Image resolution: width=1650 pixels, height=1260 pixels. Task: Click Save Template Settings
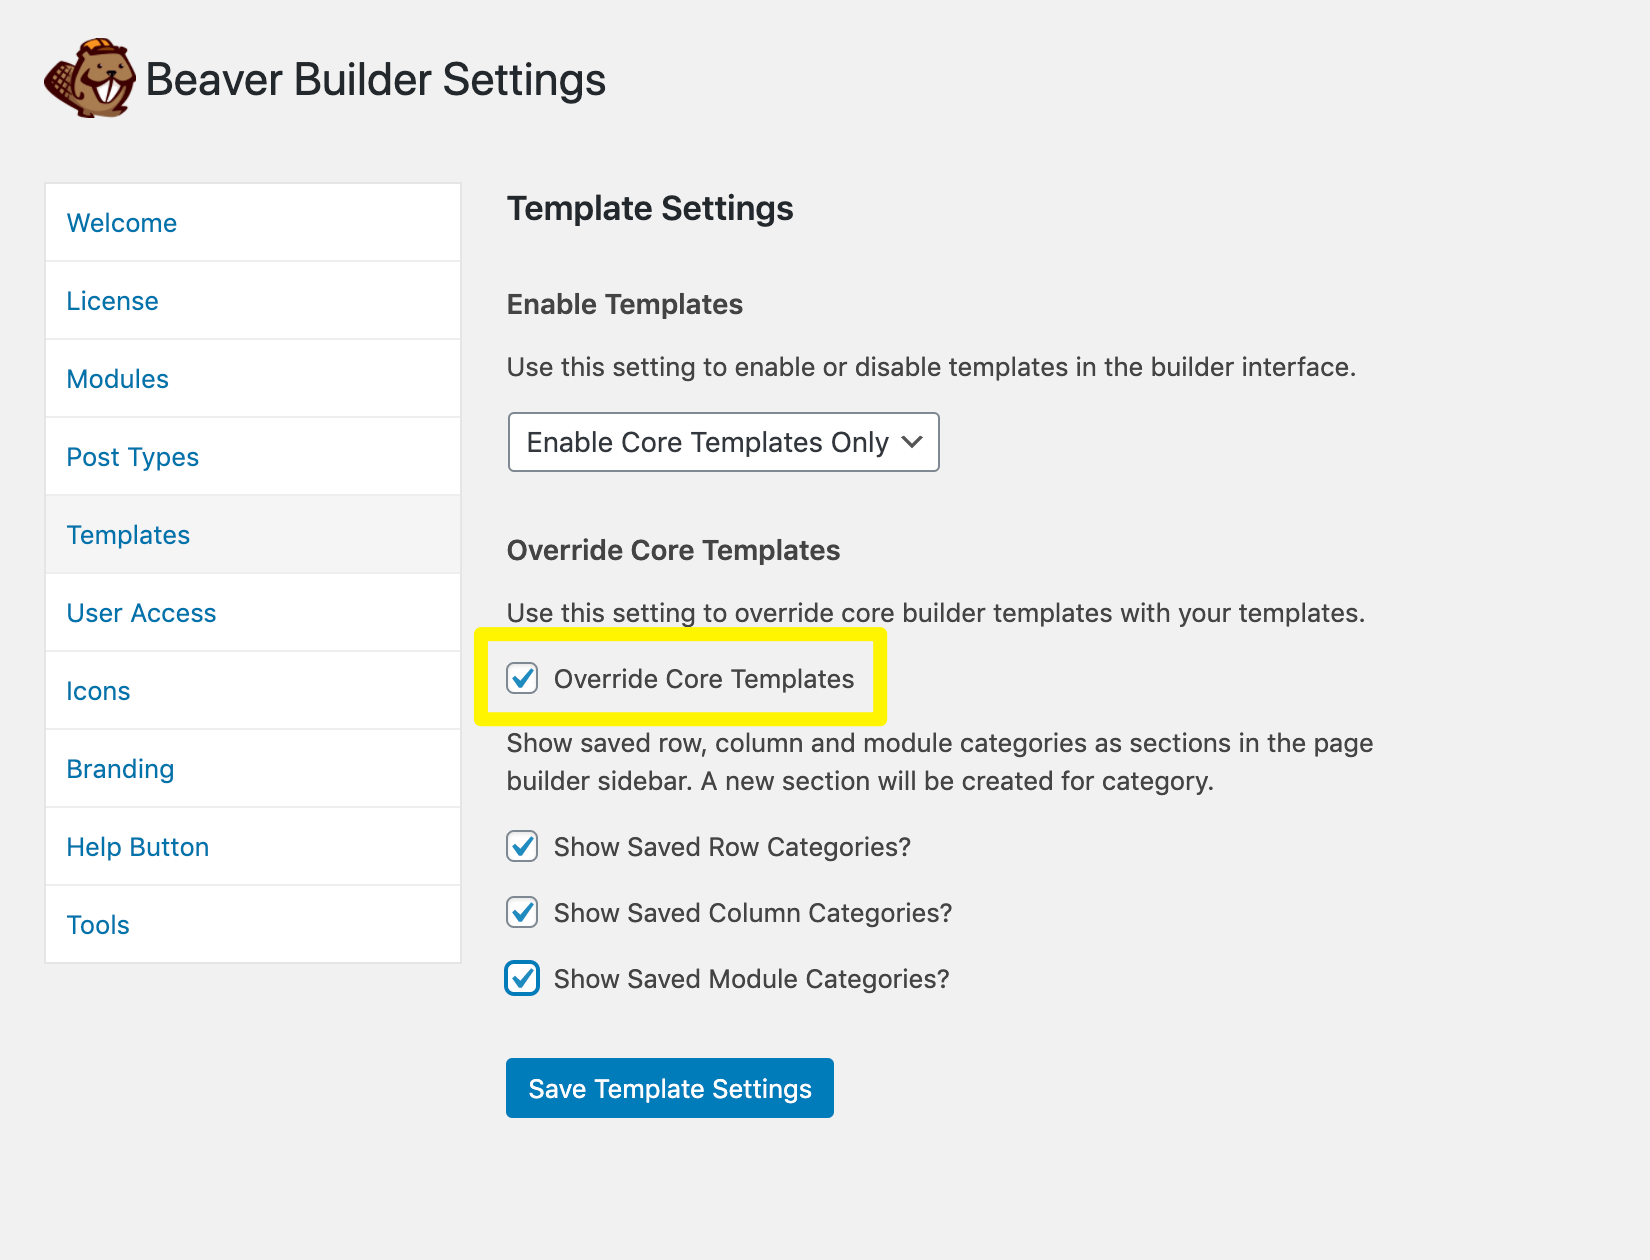point(669,1088)
